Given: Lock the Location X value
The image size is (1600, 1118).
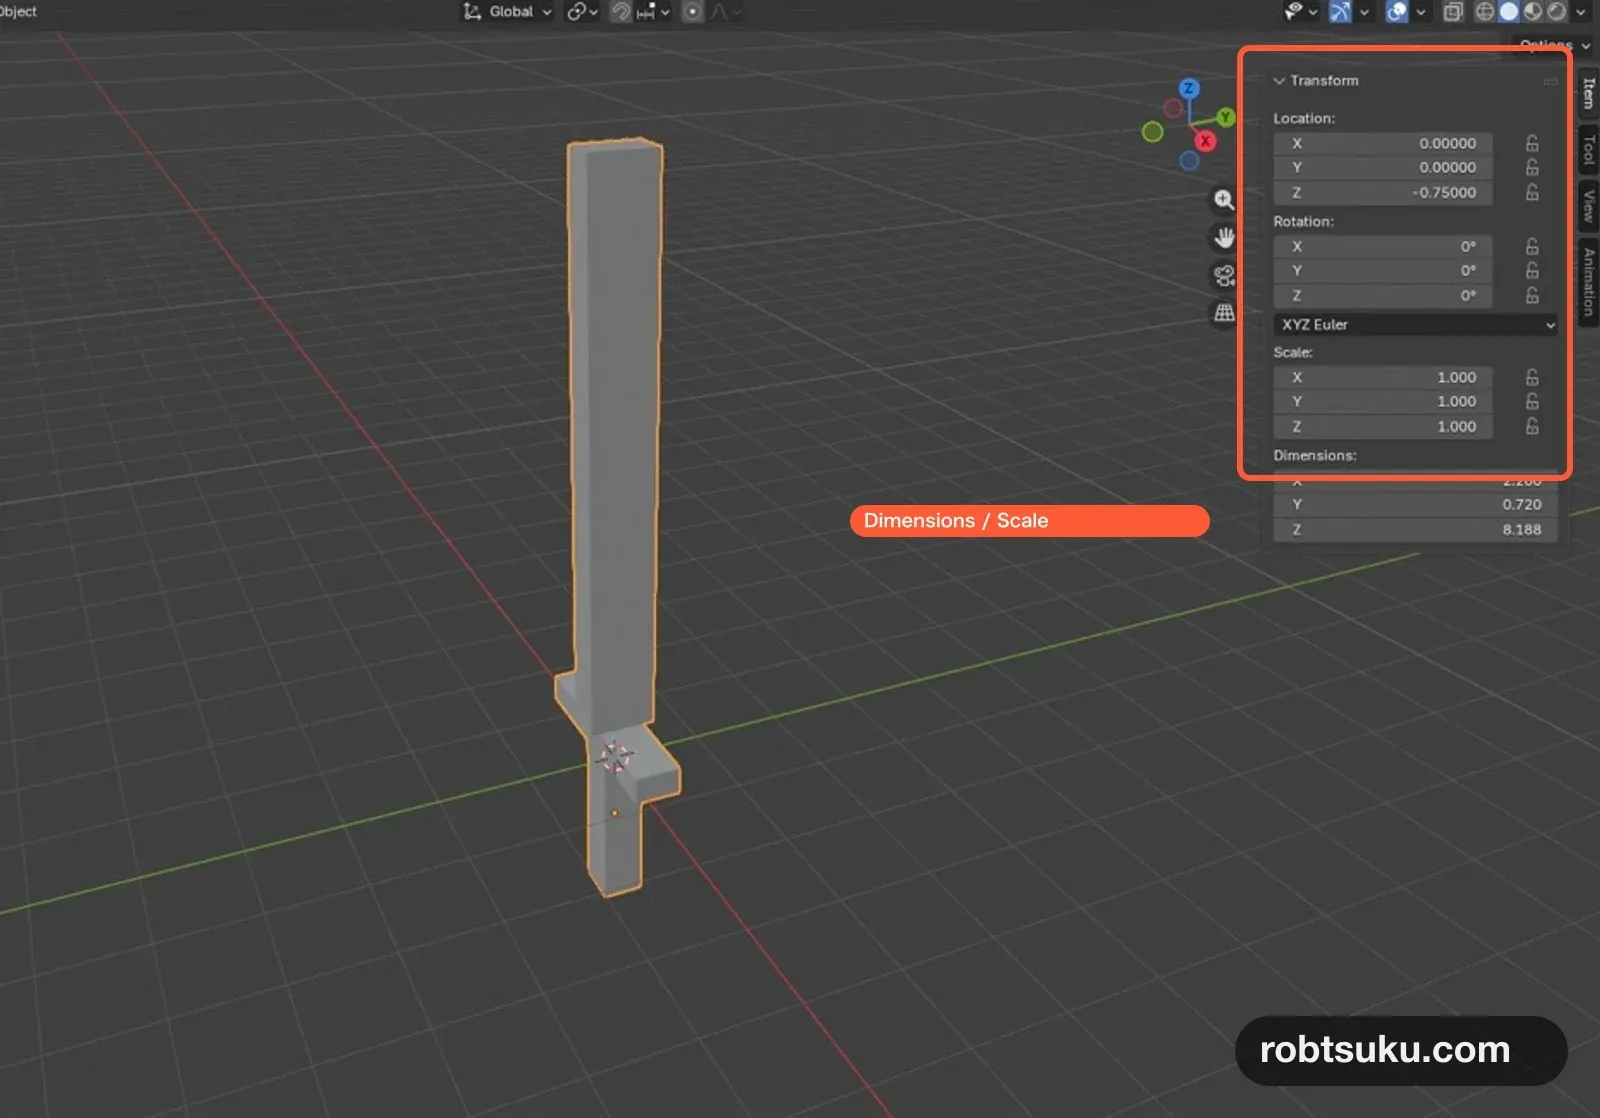Looking at the screenshot, I should coord(1532,143).
